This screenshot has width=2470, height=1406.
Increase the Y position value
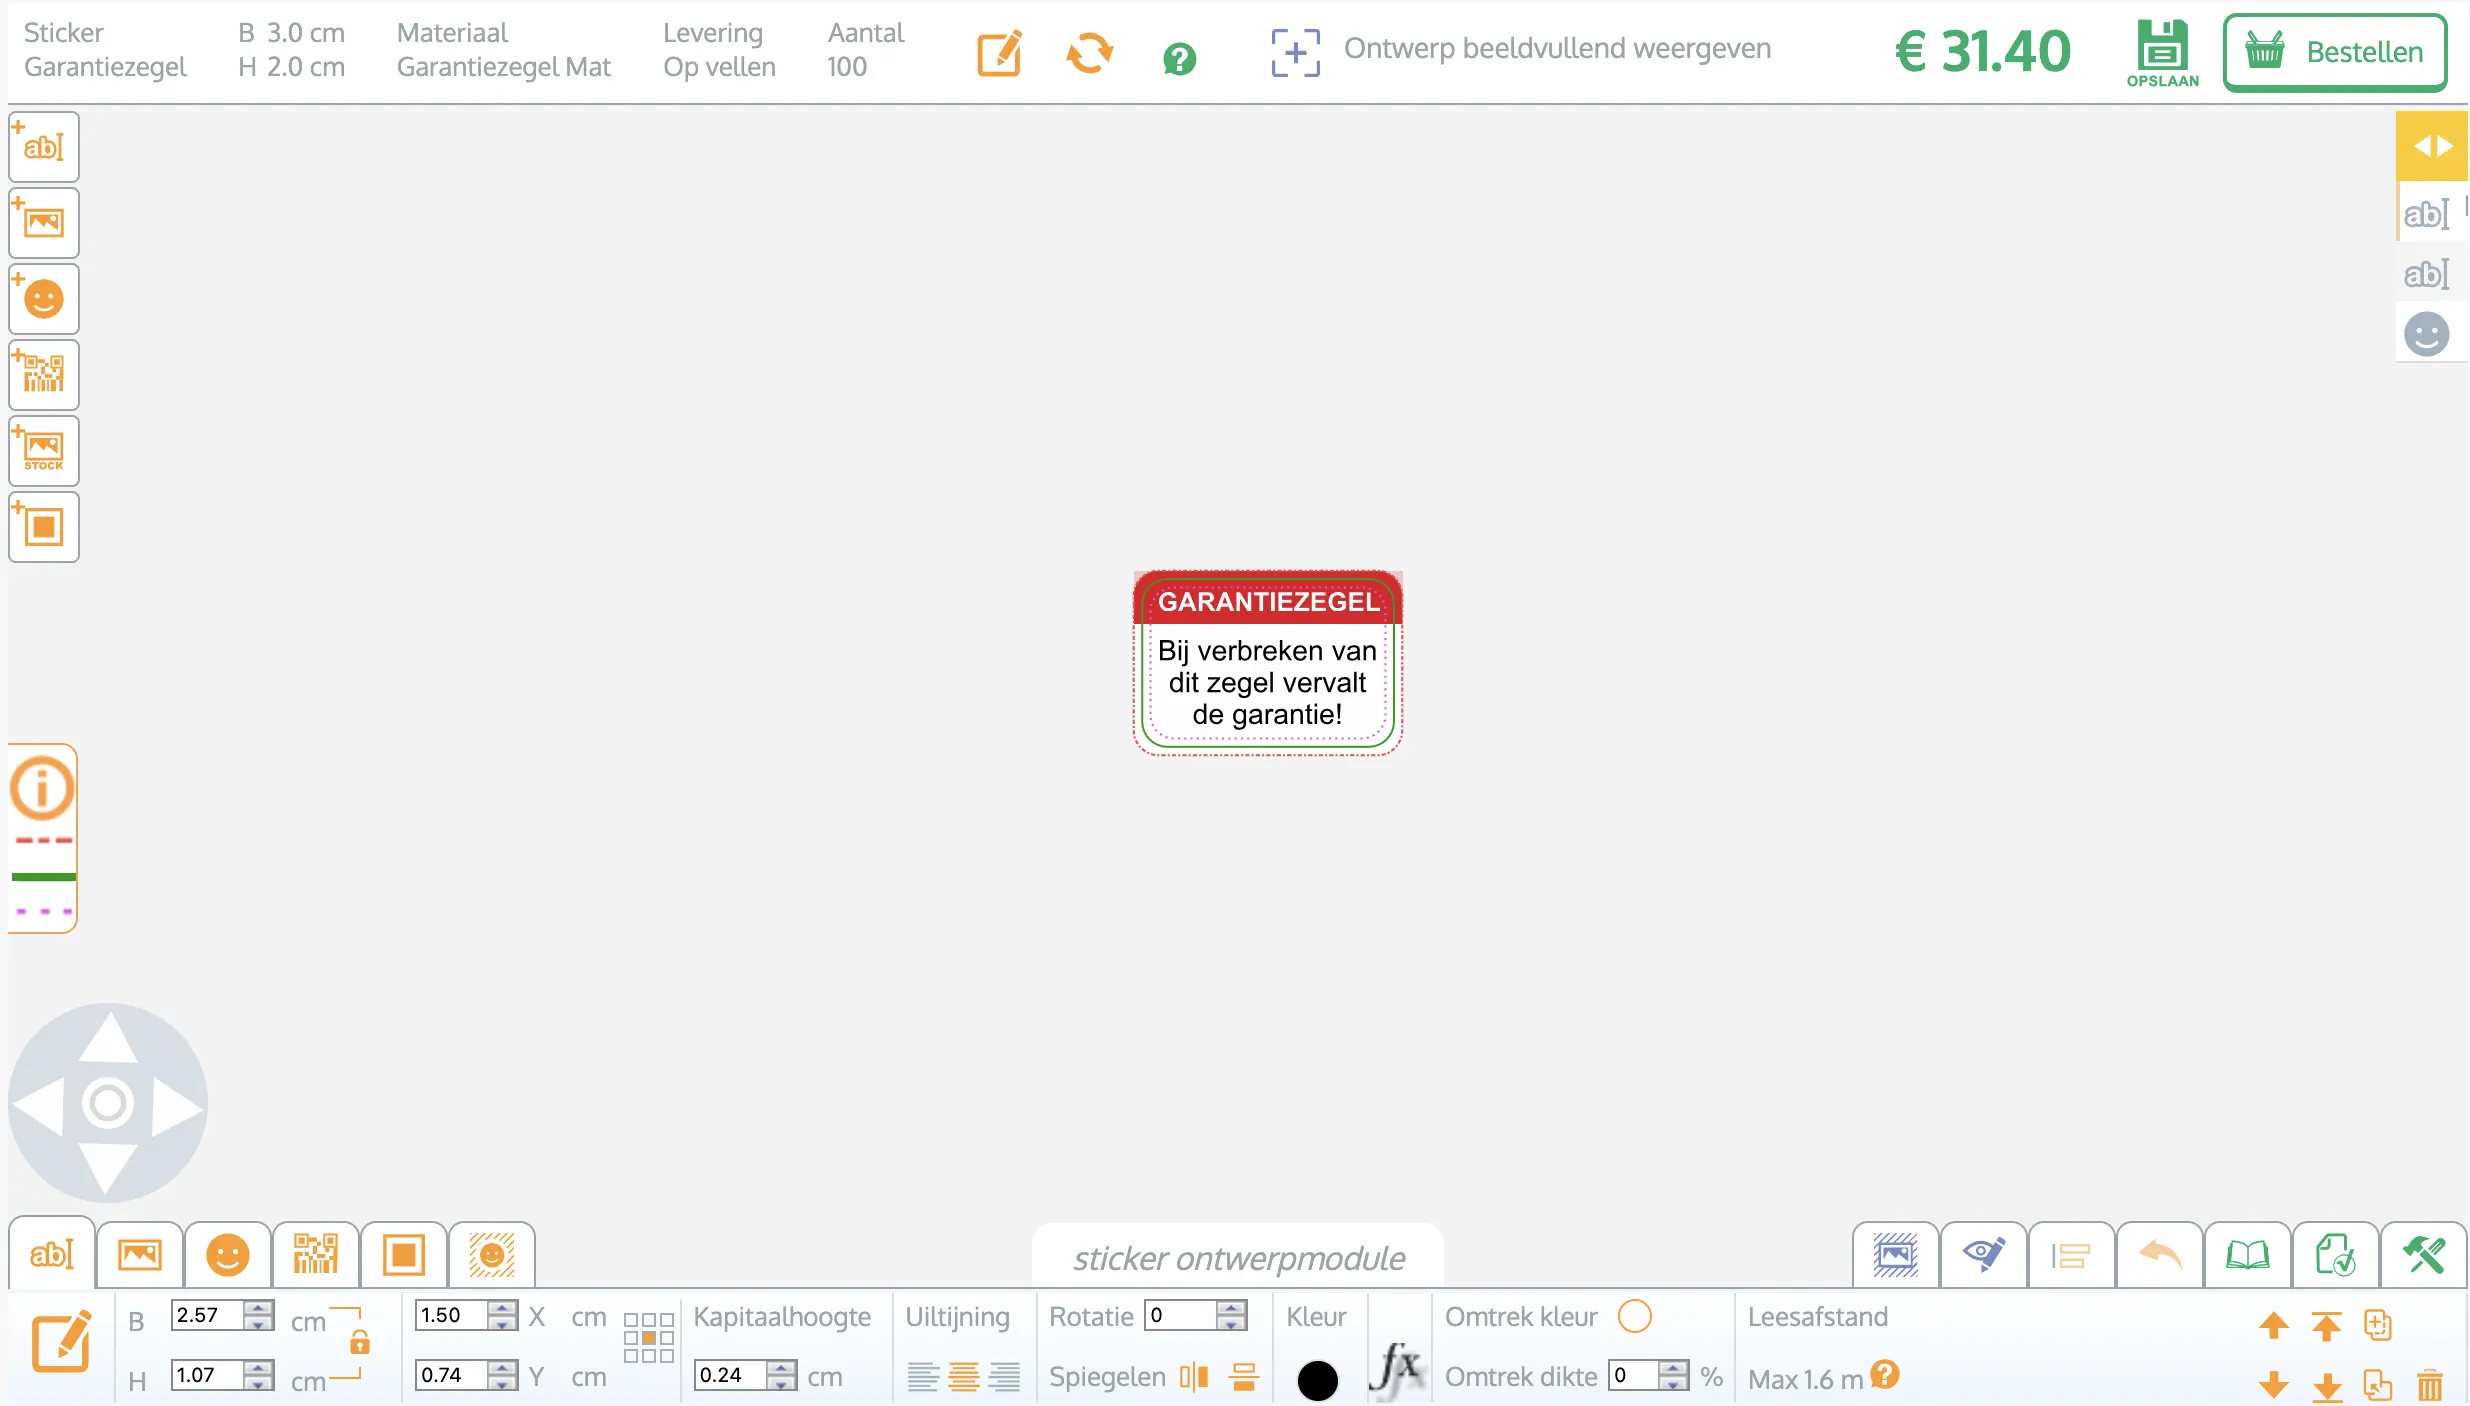[503, 1368]
